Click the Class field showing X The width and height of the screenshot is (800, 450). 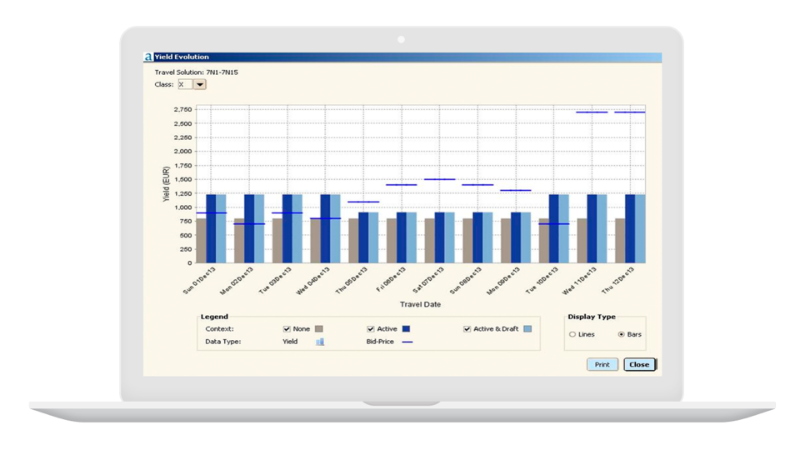(x=184, y=85)
